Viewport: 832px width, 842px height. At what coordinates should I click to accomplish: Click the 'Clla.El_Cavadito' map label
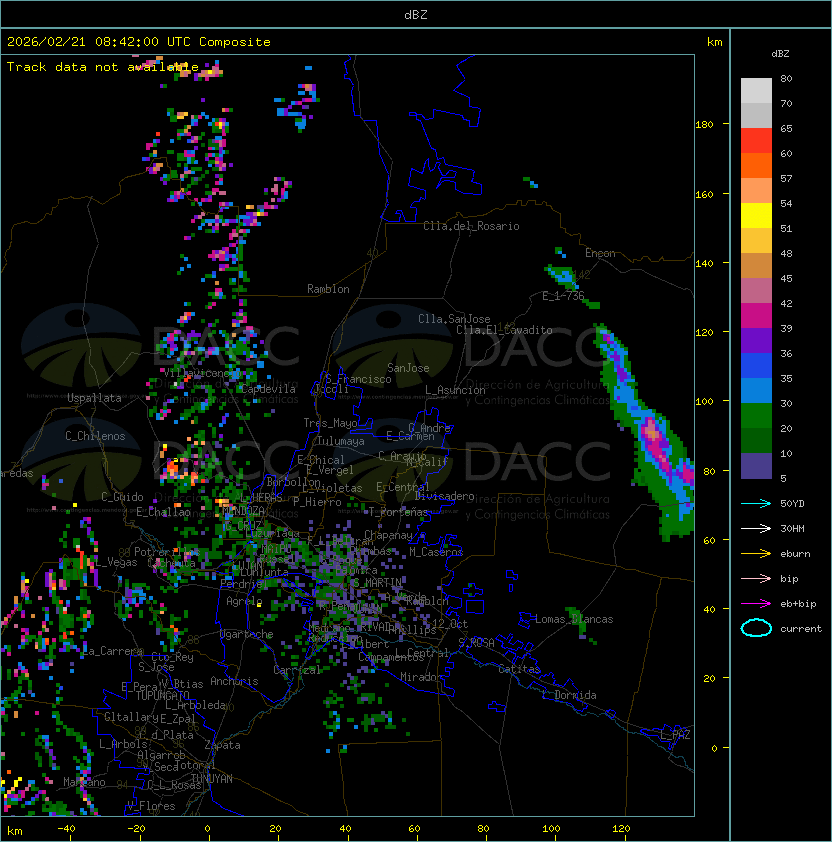click(x=504, y=330)
